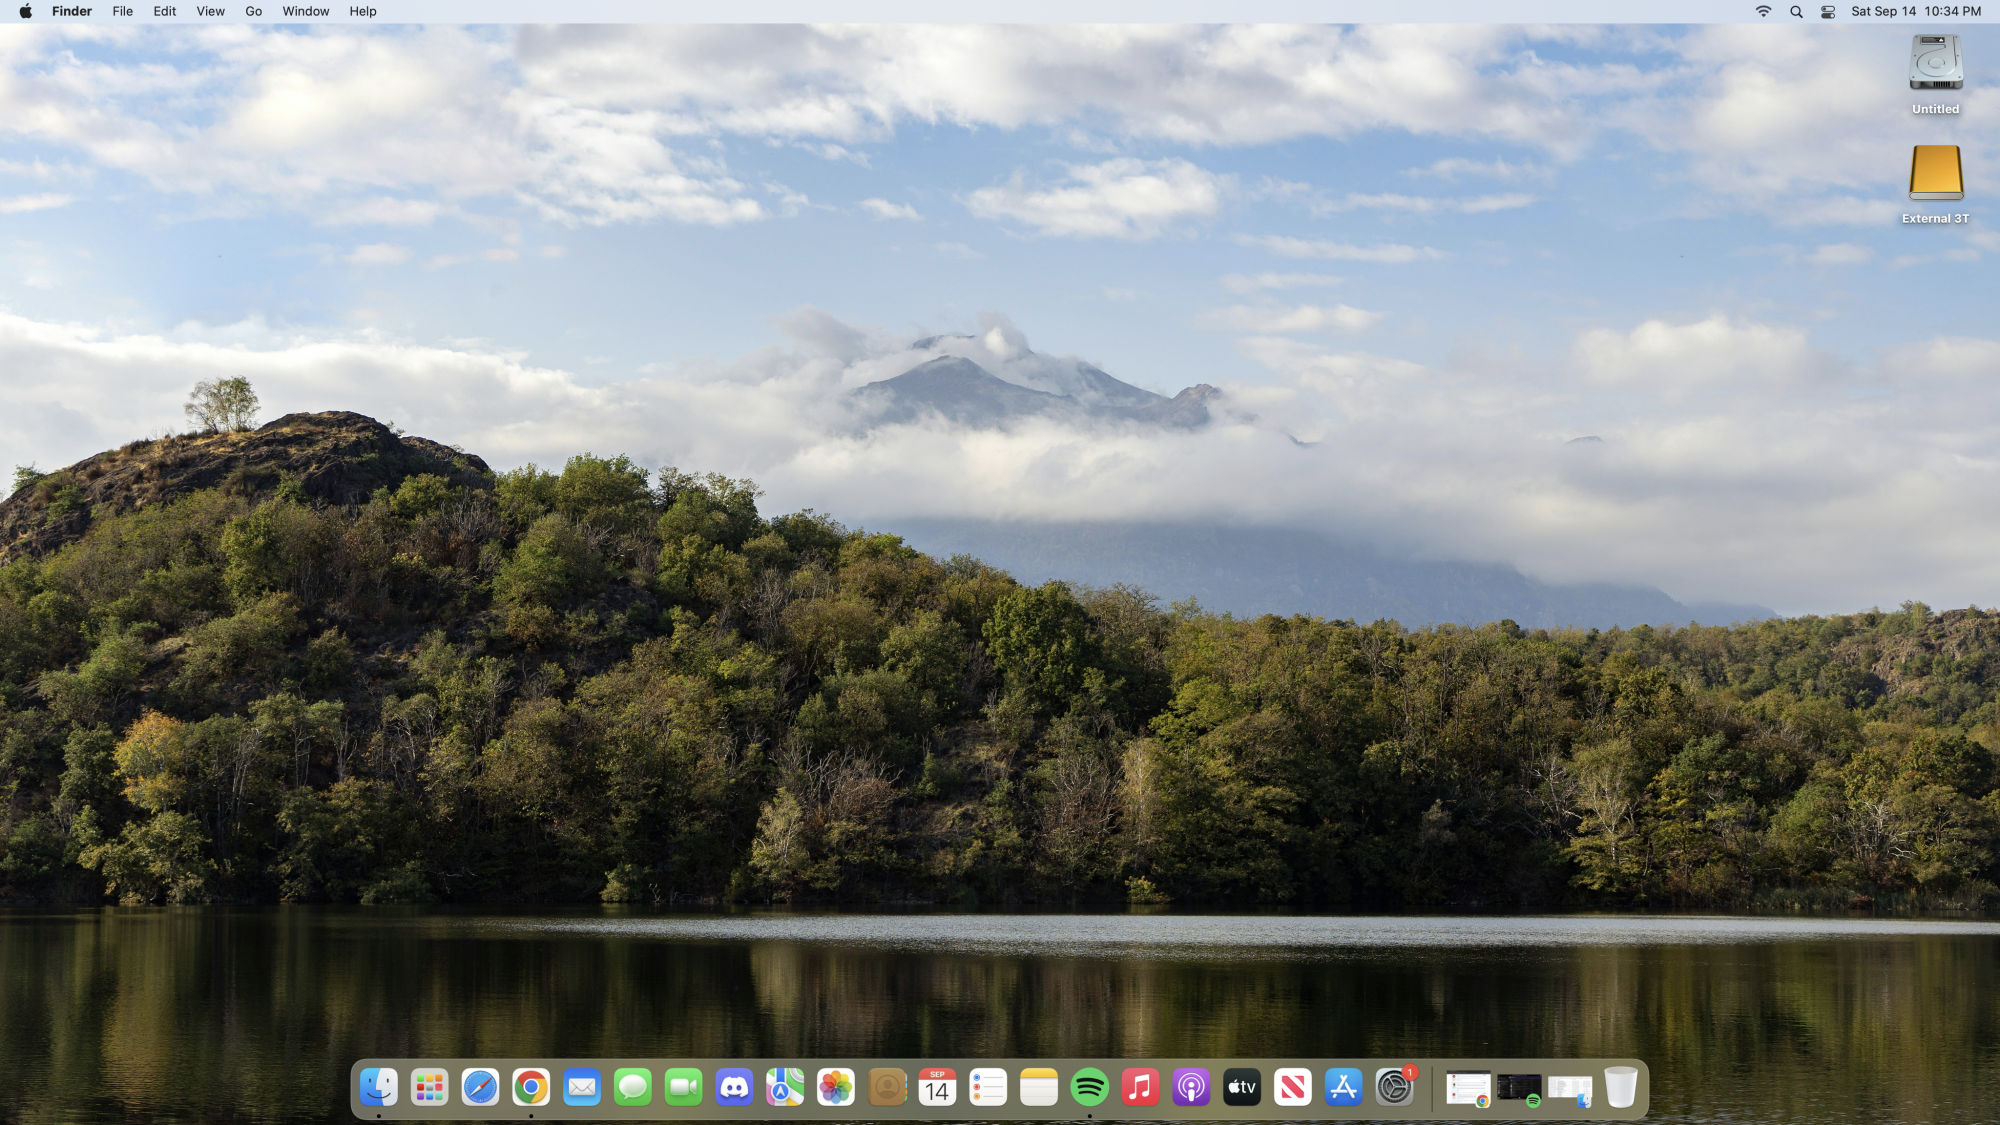Image resolution: width=2000 pixels, height=1125 pixels.
Task: Expand the Go menu
Action: pos(253,12)
